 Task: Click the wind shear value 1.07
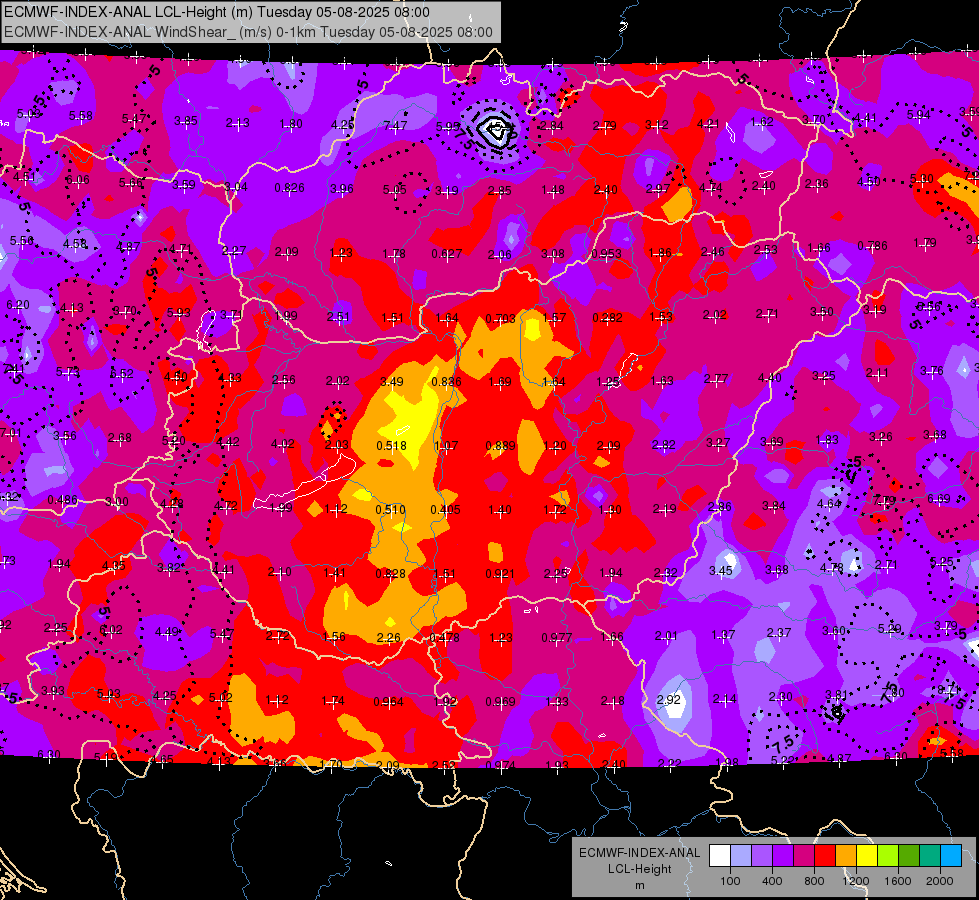click(446, 445)
